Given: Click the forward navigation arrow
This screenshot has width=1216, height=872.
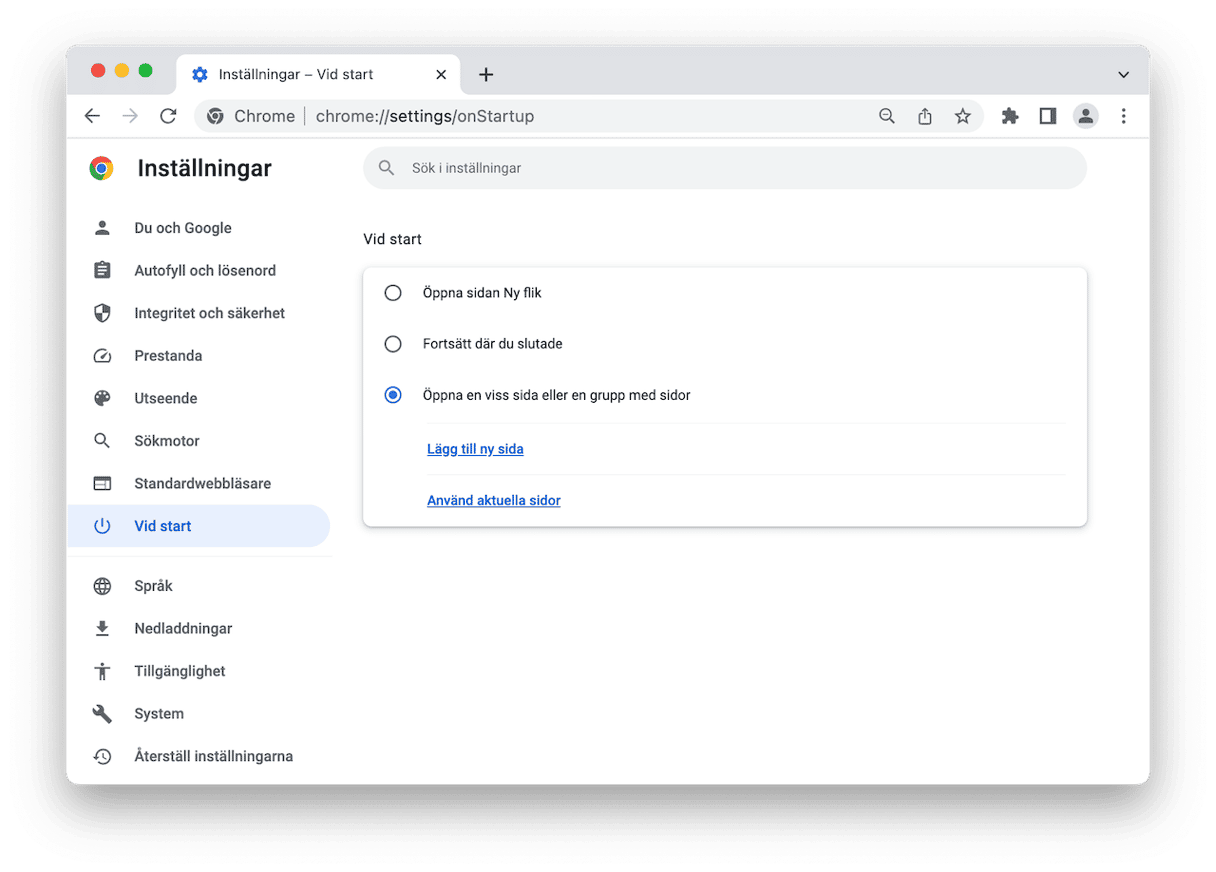Looking at the screenshot, I should pos(130,116).
